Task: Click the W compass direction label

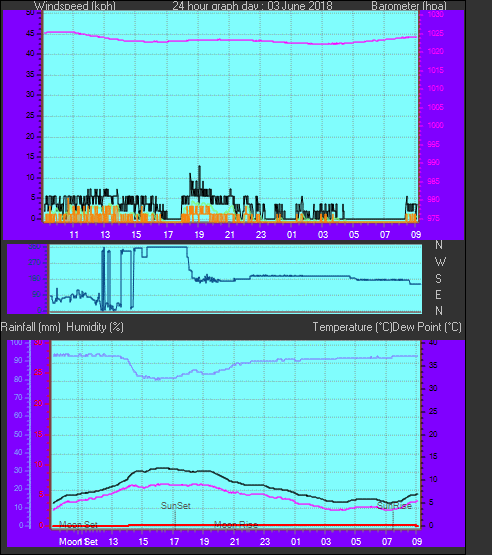Action: pos(440,262)
